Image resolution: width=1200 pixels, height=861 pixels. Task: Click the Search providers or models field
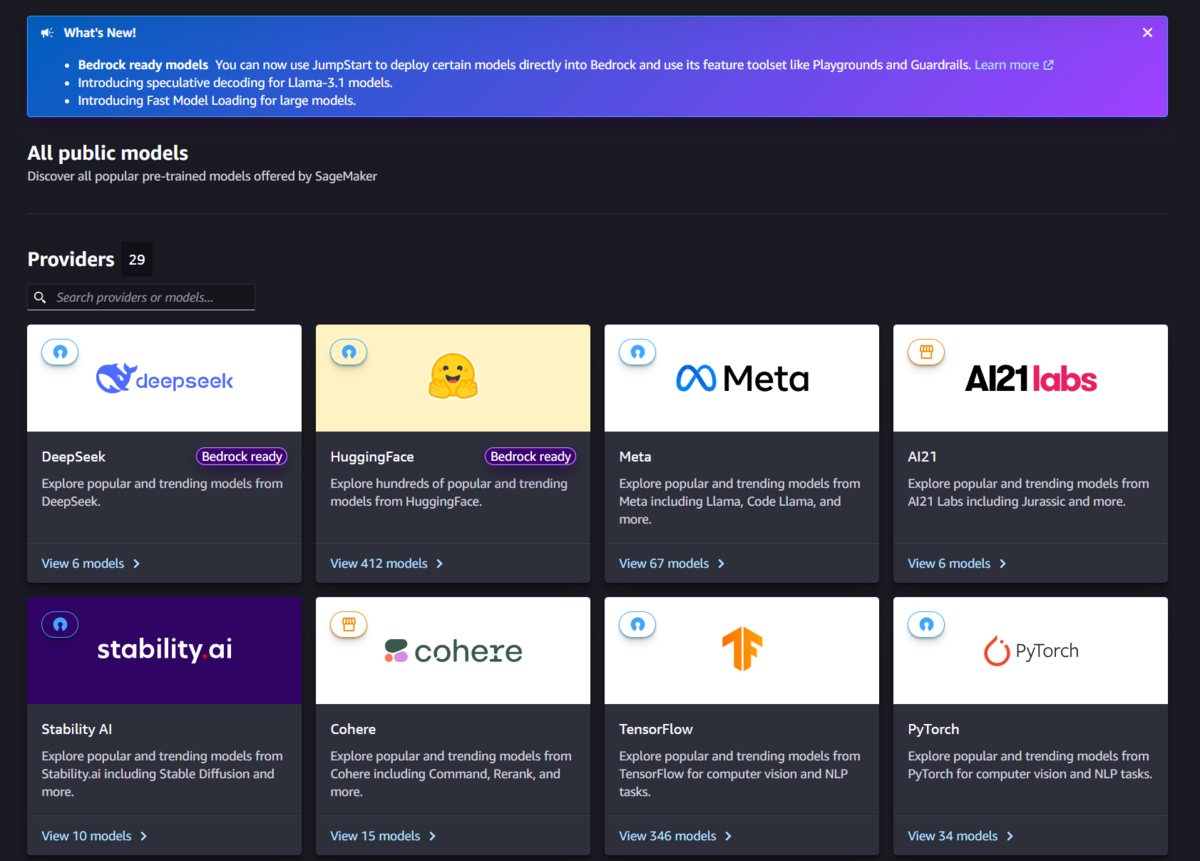tap(141, 297)
